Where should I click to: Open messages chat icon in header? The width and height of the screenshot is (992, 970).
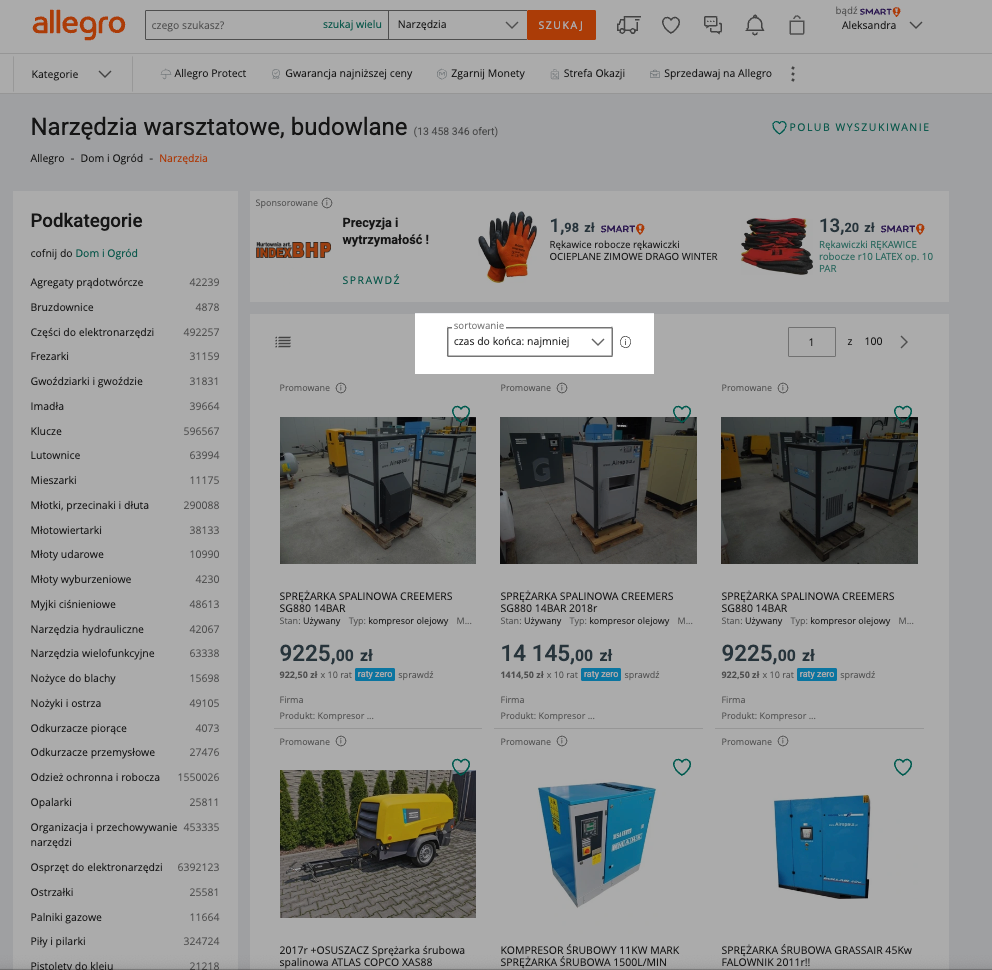click(713, 25)
